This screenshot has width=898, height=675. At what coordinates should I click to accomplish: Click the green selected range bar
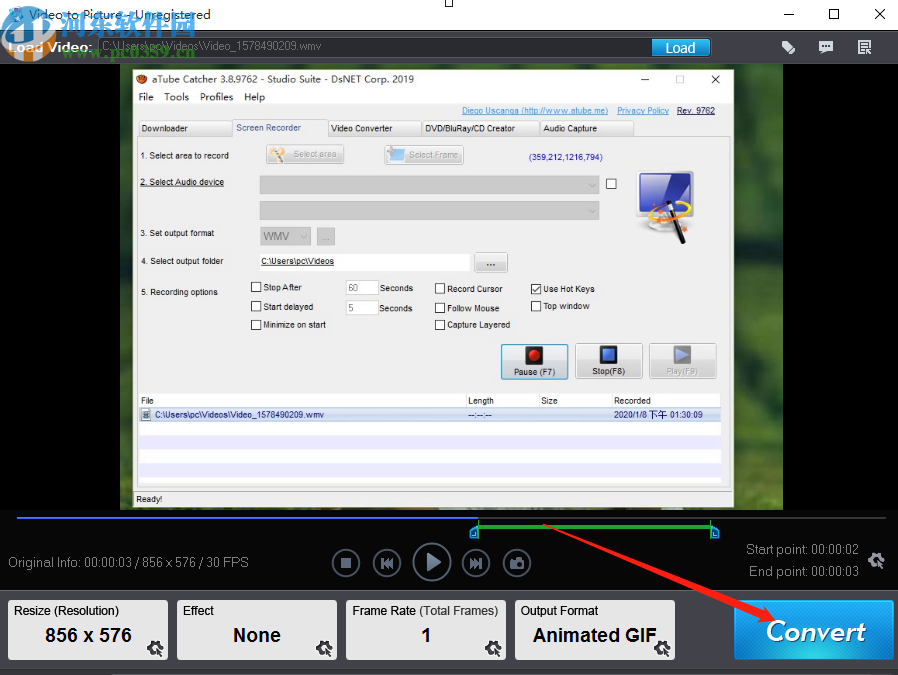click(594, 527)
